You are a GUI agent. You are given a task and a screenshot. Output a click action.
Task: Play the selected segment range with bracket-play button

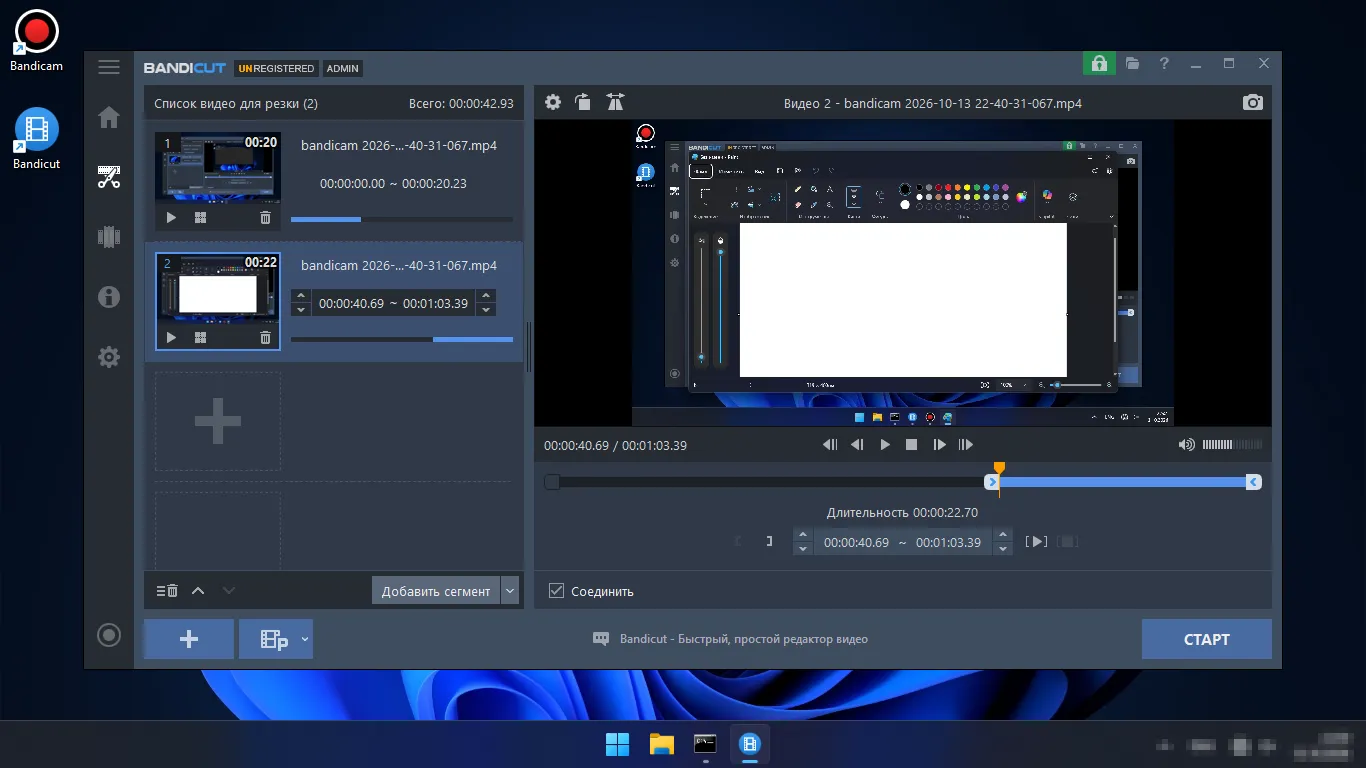click(x=1037, y=542)
